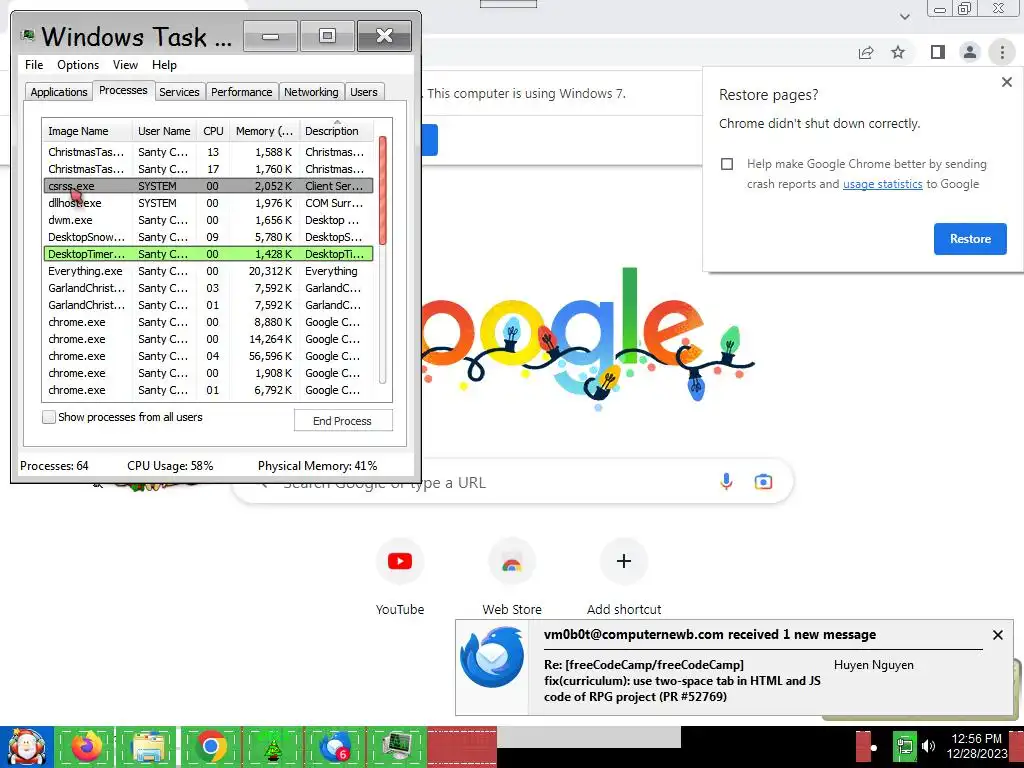Screen dimensions: 1024x768
Task: Switch to the Services tab
Action: point(179,92)
